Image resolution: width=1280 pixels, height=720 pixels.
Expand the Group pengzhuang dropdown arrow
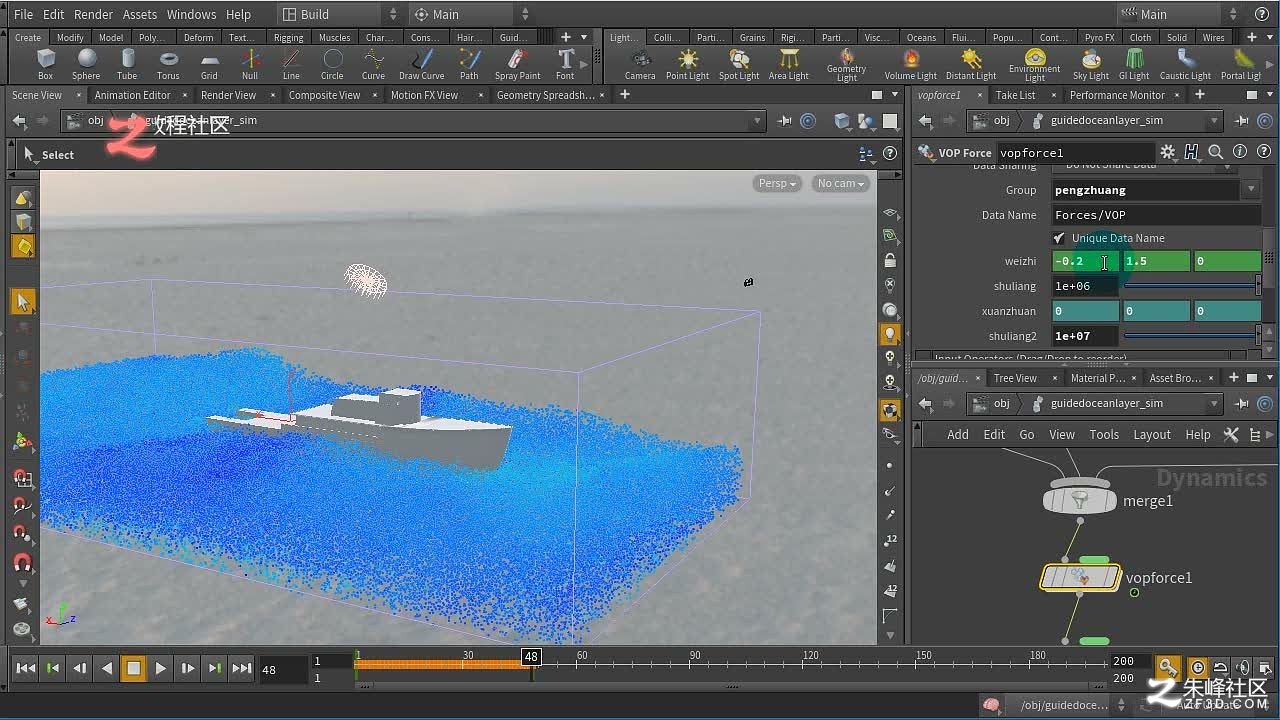click(x=1251, y=190)
